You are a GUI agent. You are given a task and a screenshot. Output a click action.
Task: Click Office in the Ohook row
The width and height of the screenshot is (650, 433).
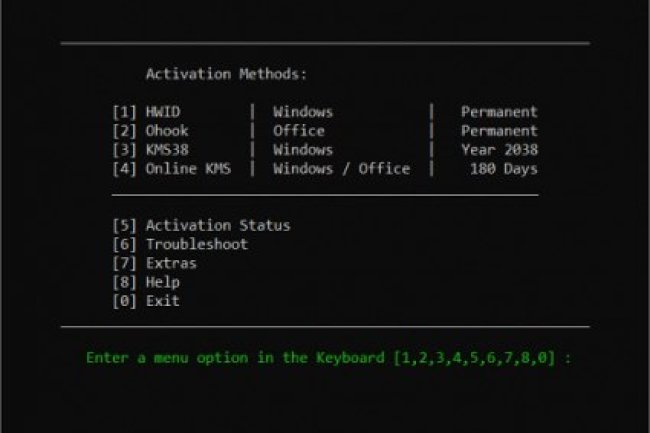point(299,131)
